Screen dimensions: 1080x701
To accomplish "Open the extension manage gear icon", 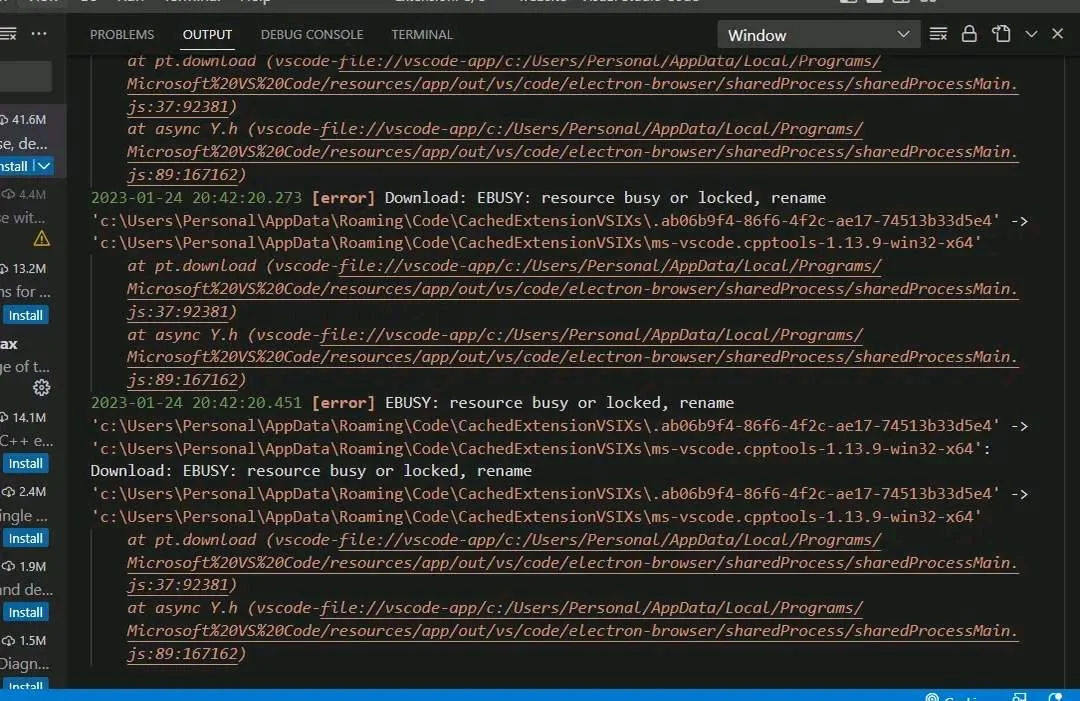I will 41,388.
